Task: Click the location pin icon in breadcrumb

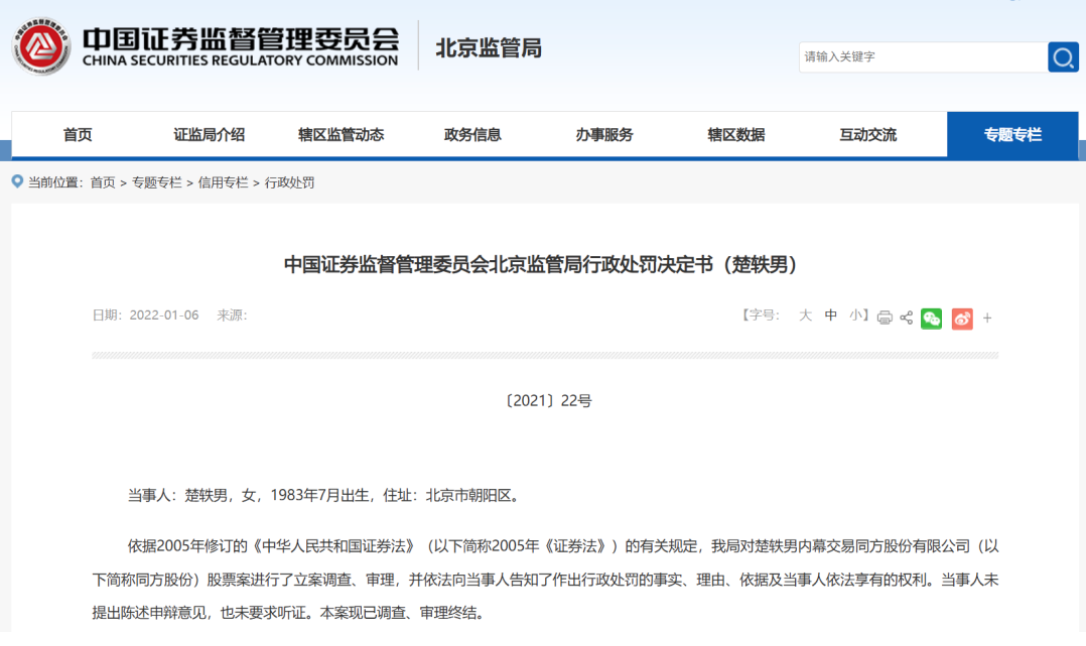Action: tap(17, 182)
